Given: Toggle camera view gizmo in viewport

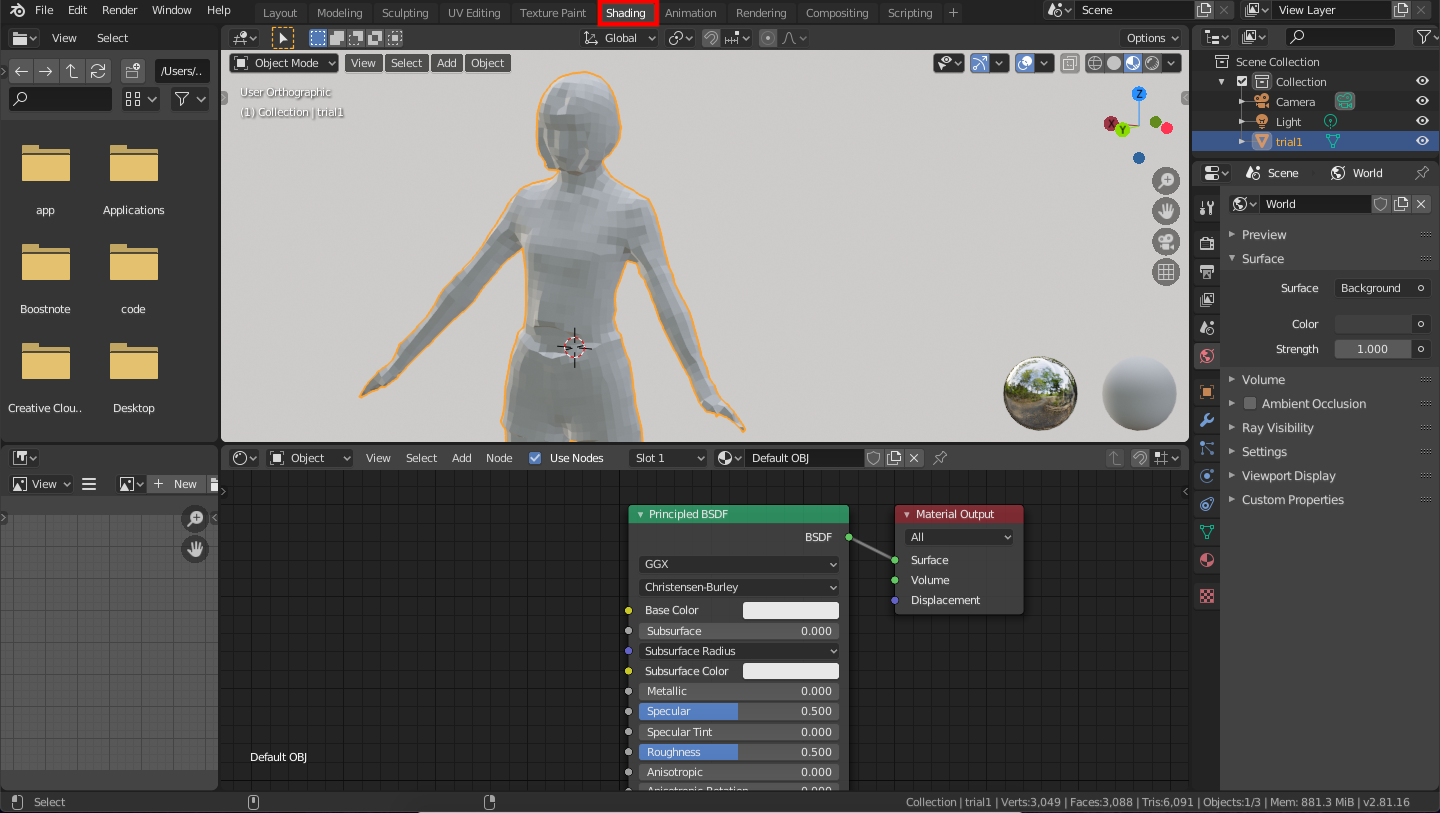Looking at the screenshot, I should click(x=1165, y=241).
